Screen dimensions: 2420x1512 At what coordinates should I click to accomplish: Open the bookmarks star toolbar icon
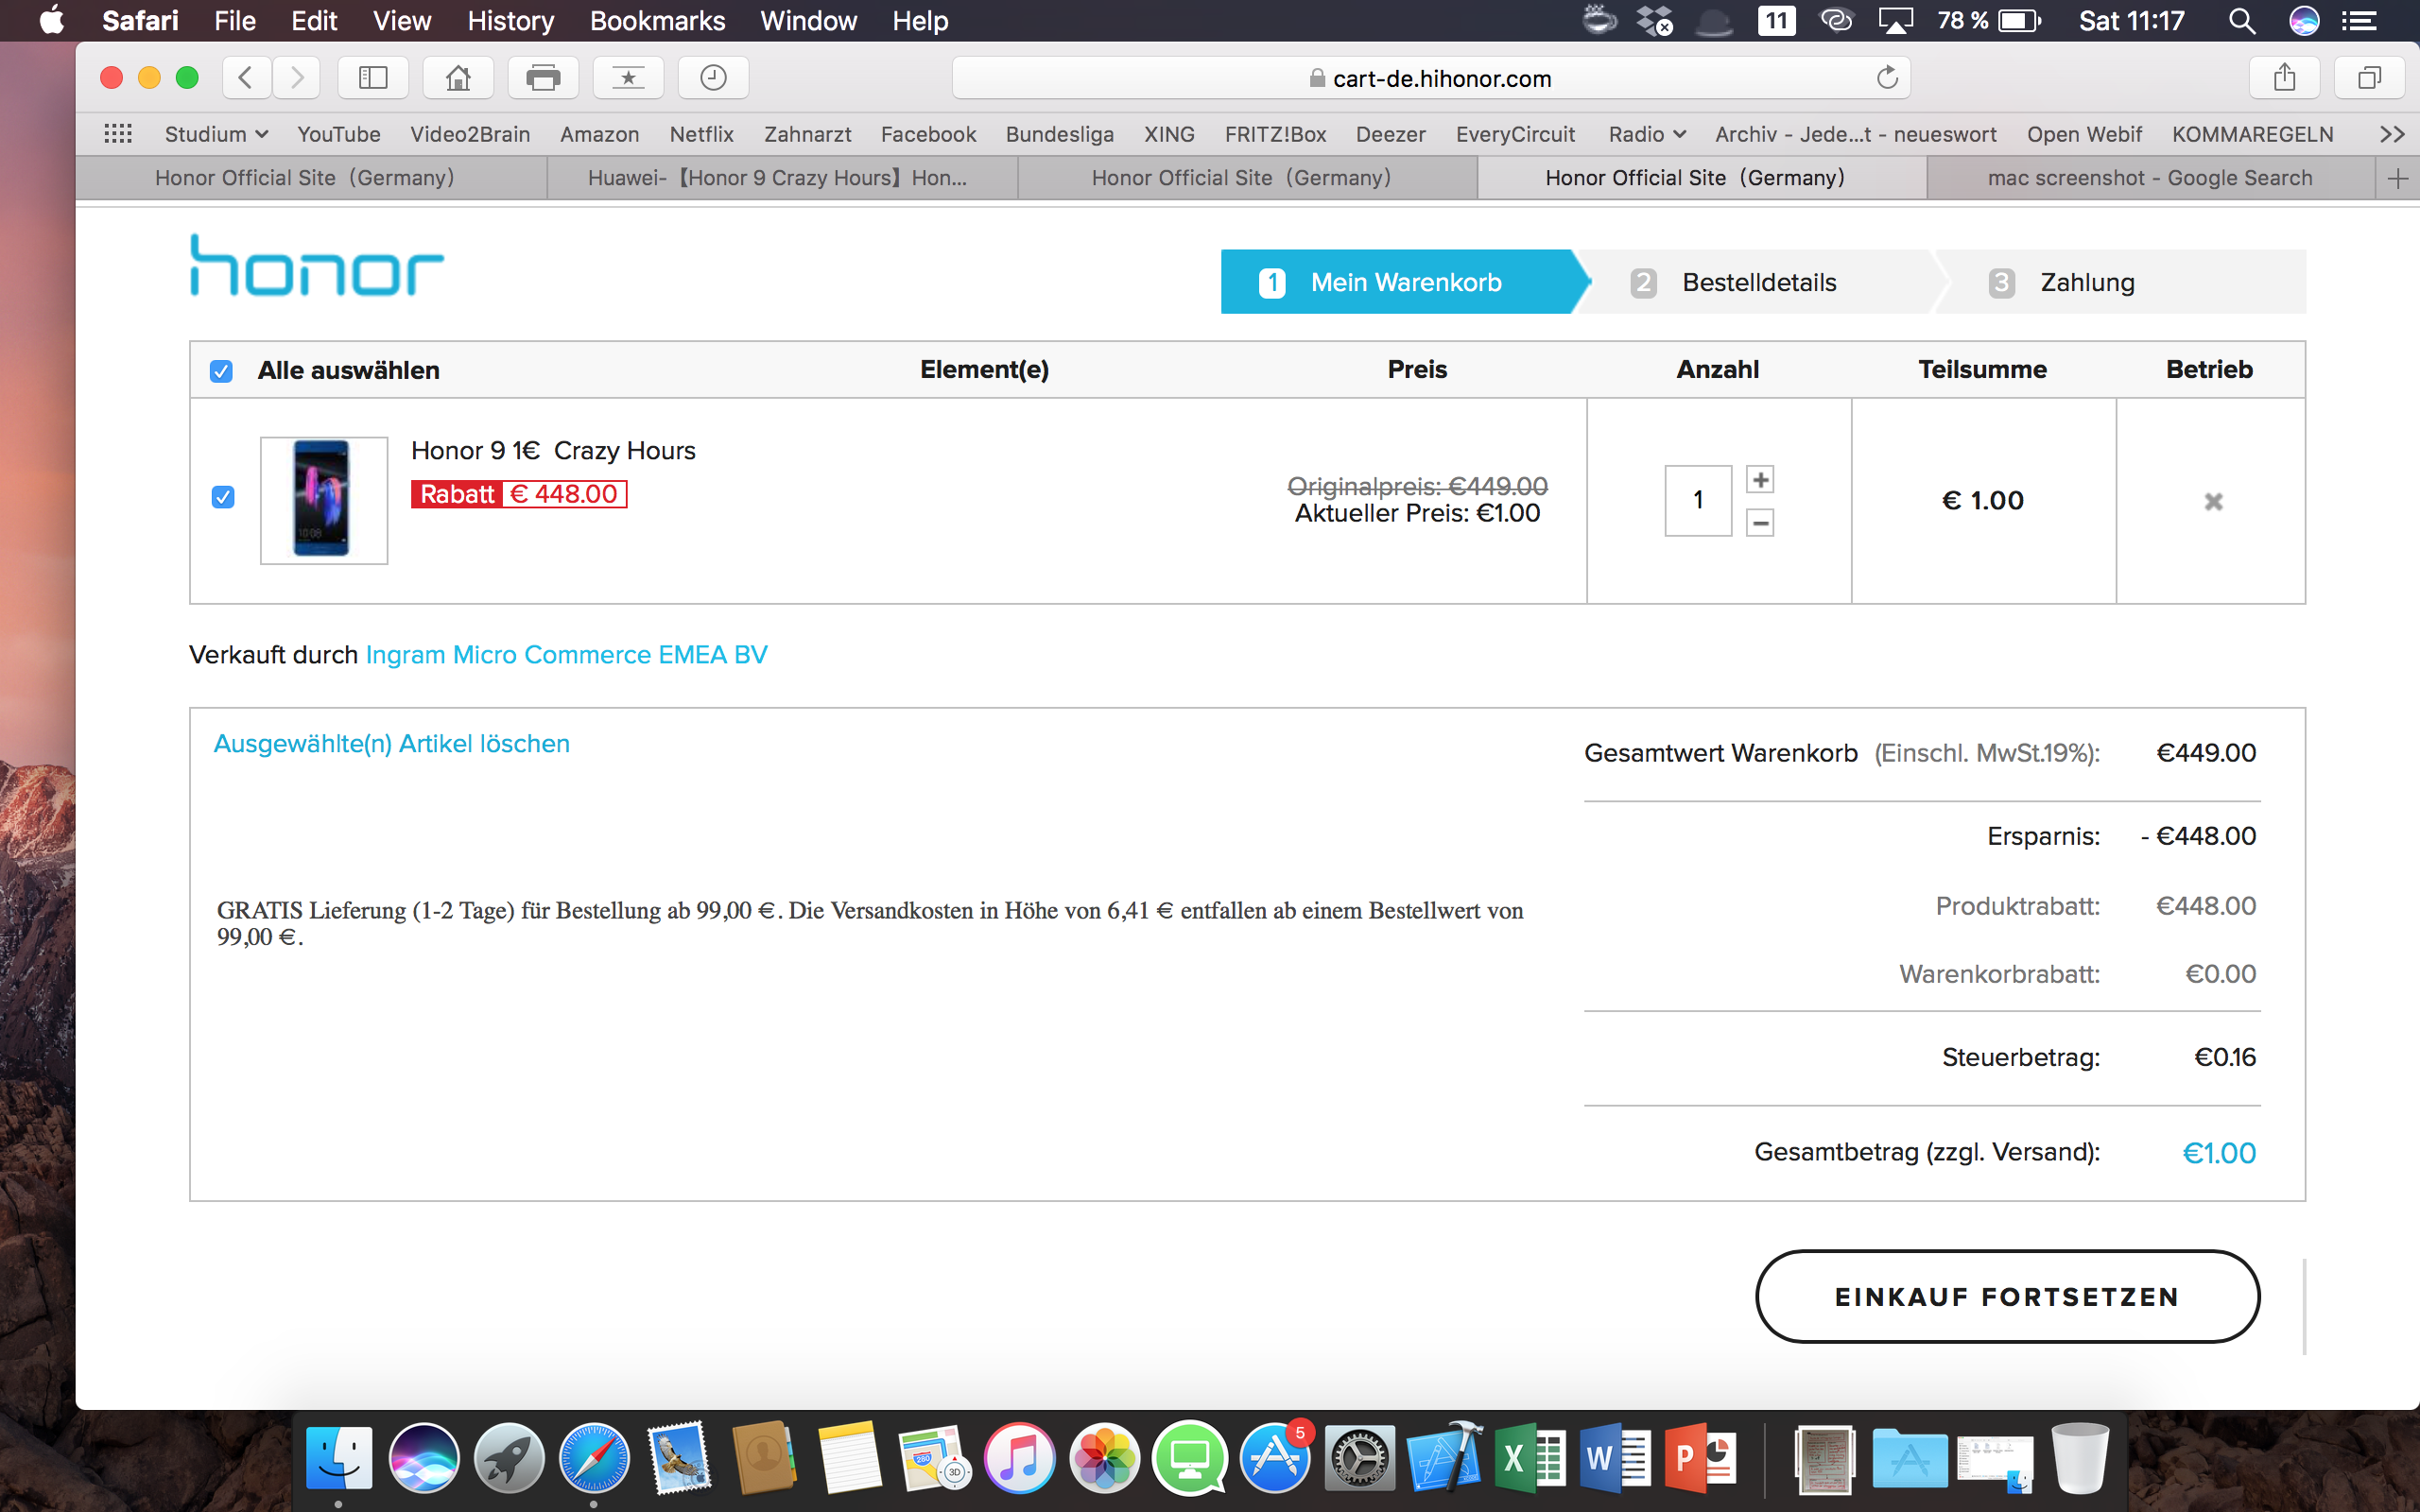[x=628, y=78]
